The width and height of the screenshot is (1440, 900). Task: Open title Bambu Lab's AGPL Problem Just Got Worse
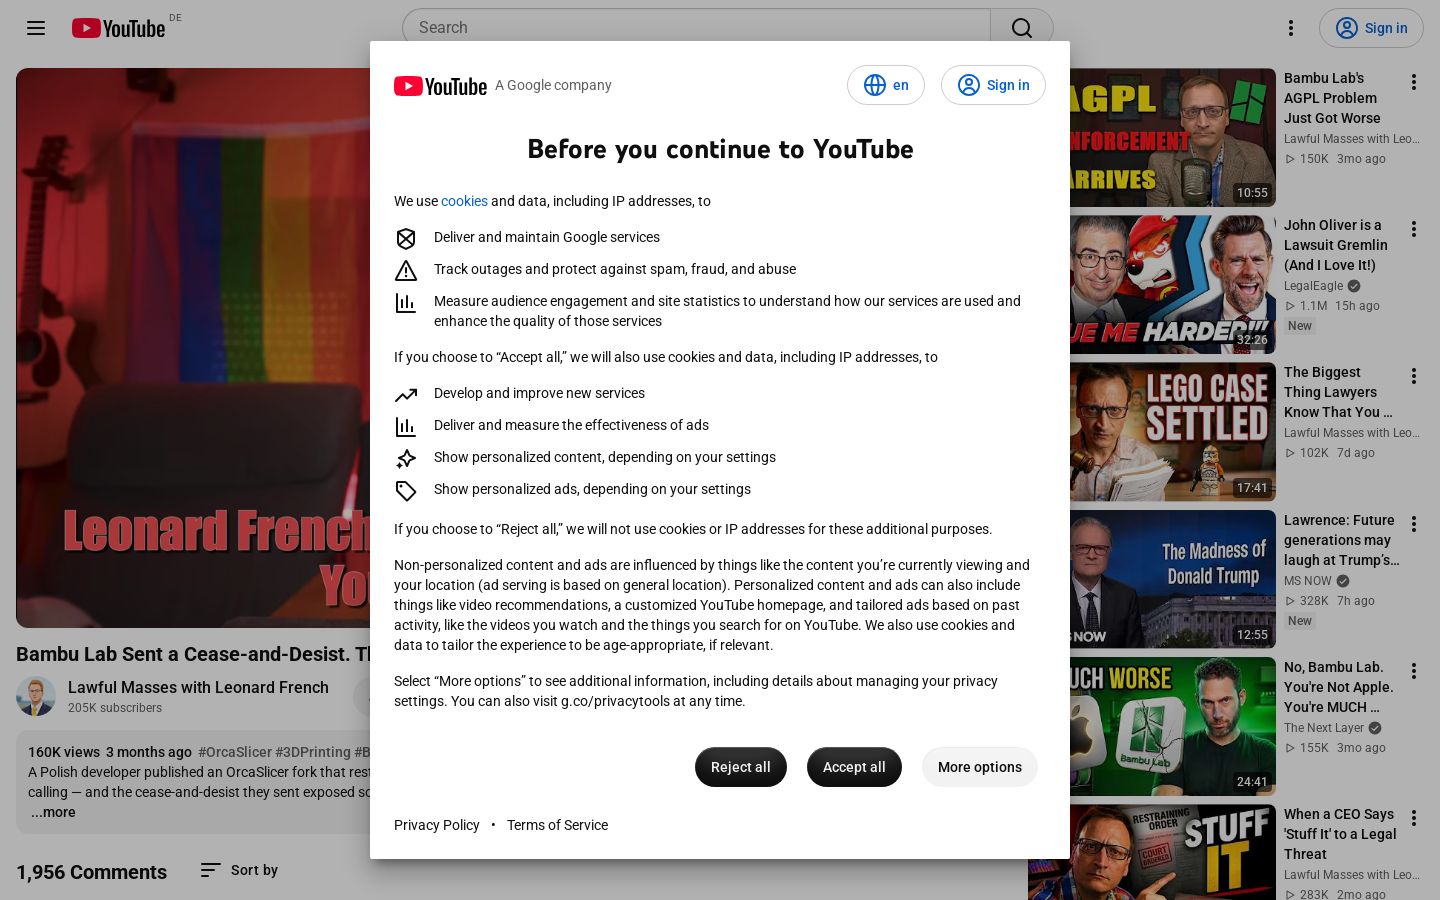[1332, 98]
